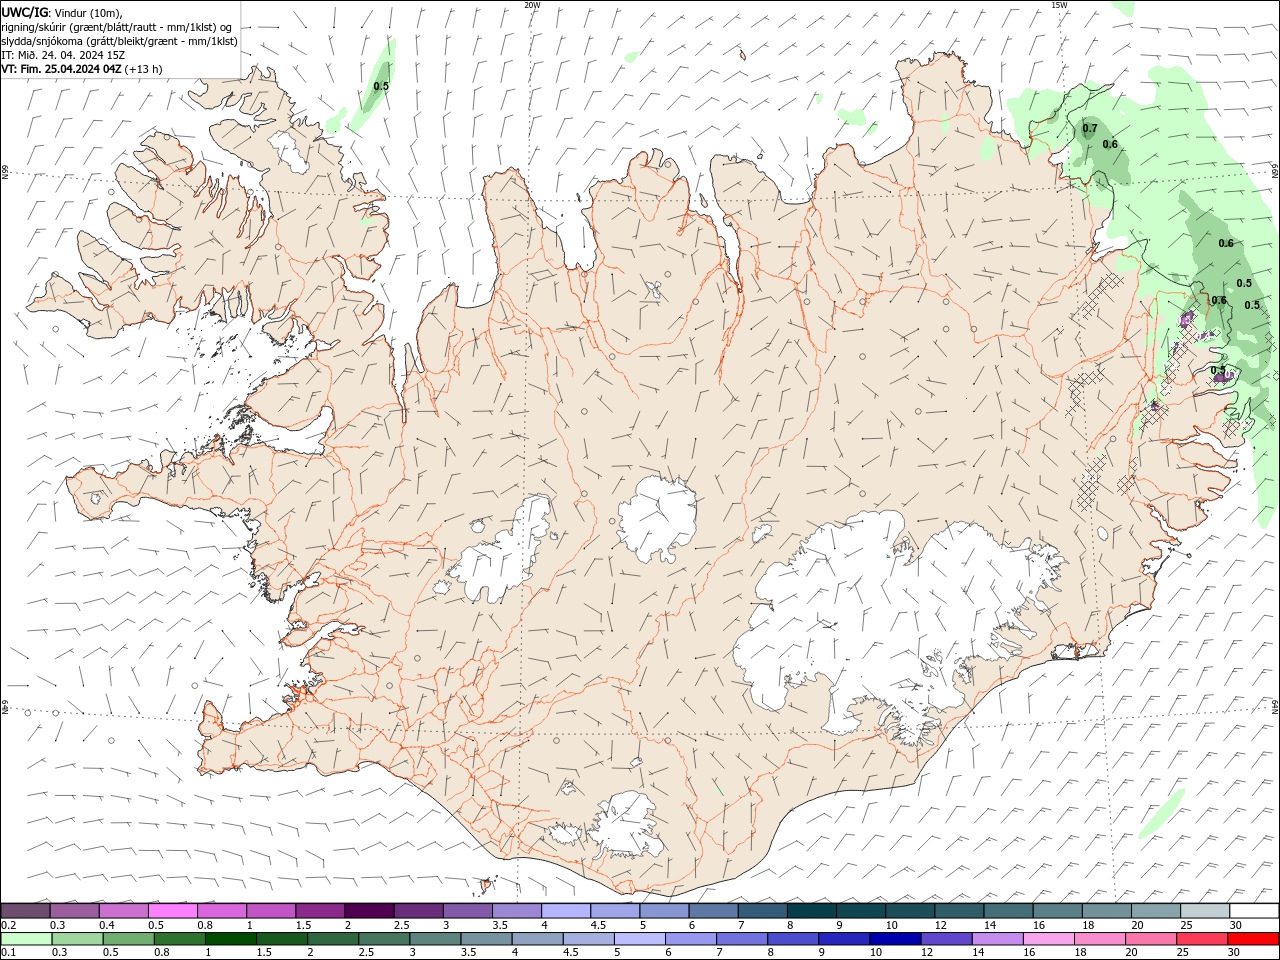Select the violet rain-legend swatch starting at 12
This screenshot has height=960, width=1280.
point(946,939)
